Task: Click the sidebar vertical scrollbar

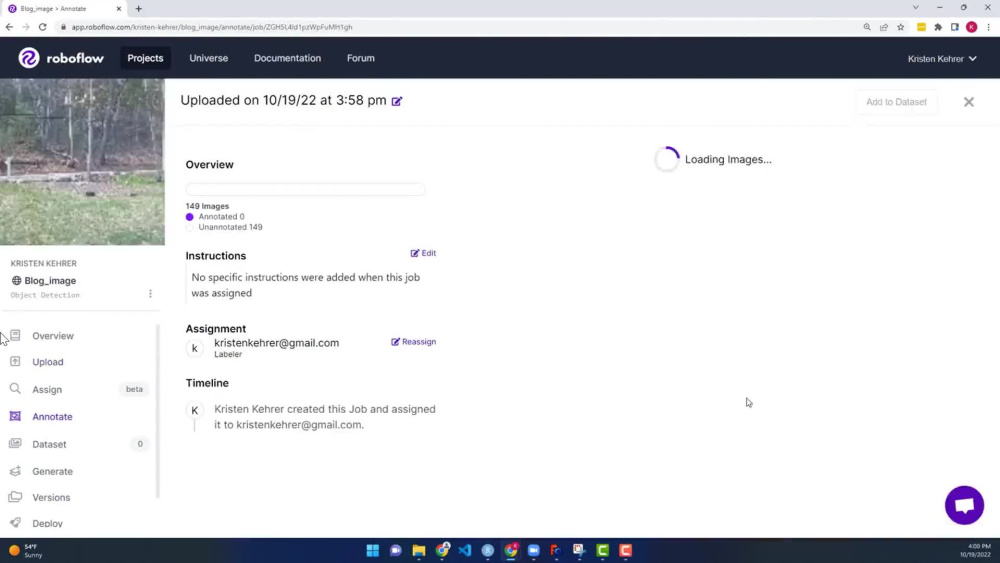Action: tap(158, 411)
